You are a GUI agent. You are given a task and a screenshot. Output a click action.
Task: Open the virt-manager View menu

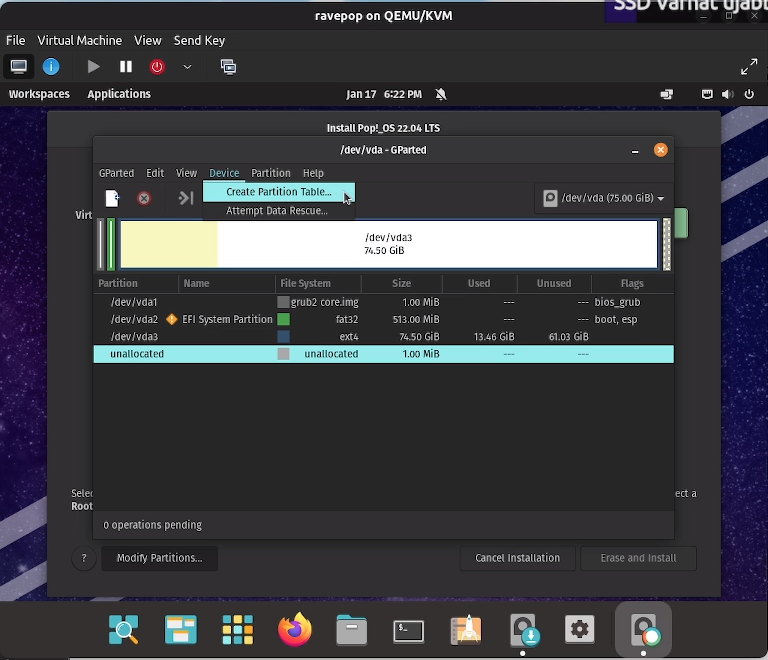tap(148, 40)
